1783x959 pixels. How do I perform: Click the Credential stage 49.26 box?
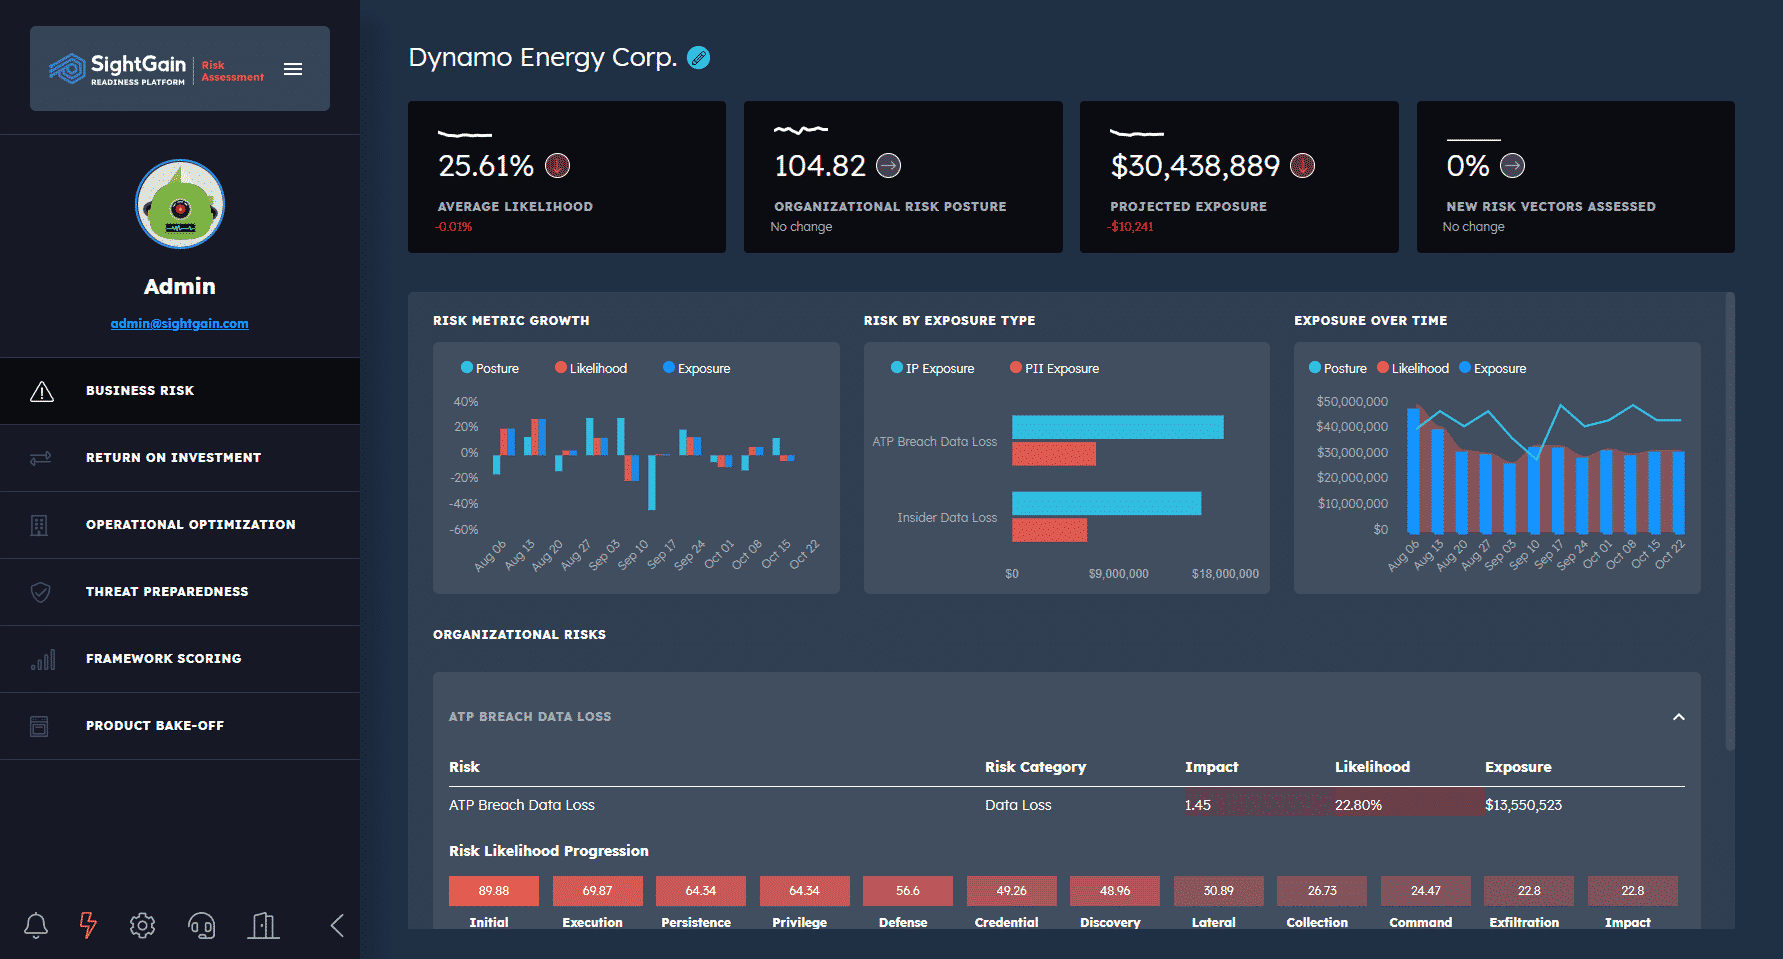pos(1012,890)
